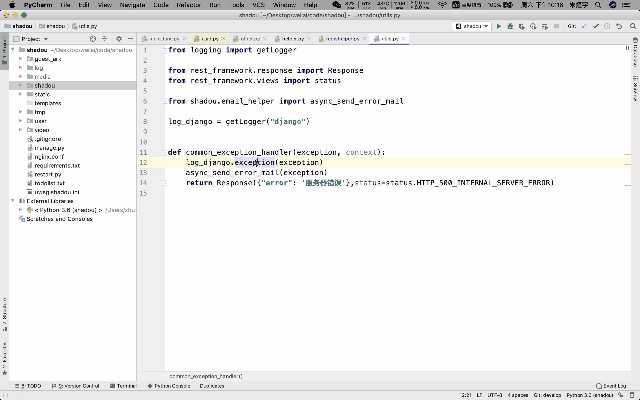Image resolution: width=640 pixels, height=400 pixels.
Task: Open the Project view dropdown
Action: (31, 39)
